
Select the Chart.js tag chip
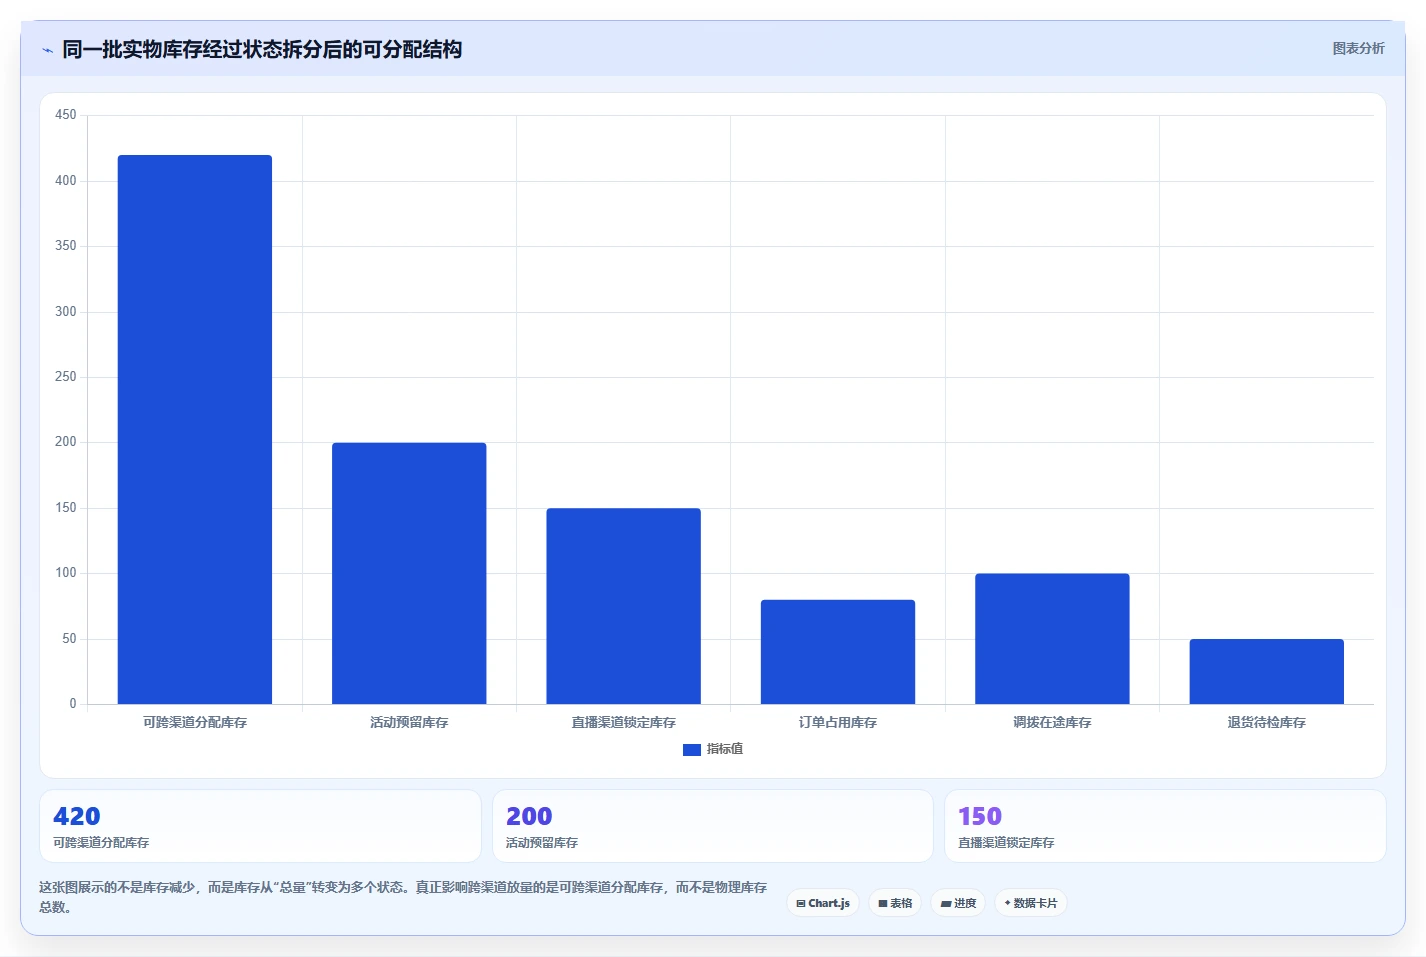pyautogui.click(x=823, y=903)
